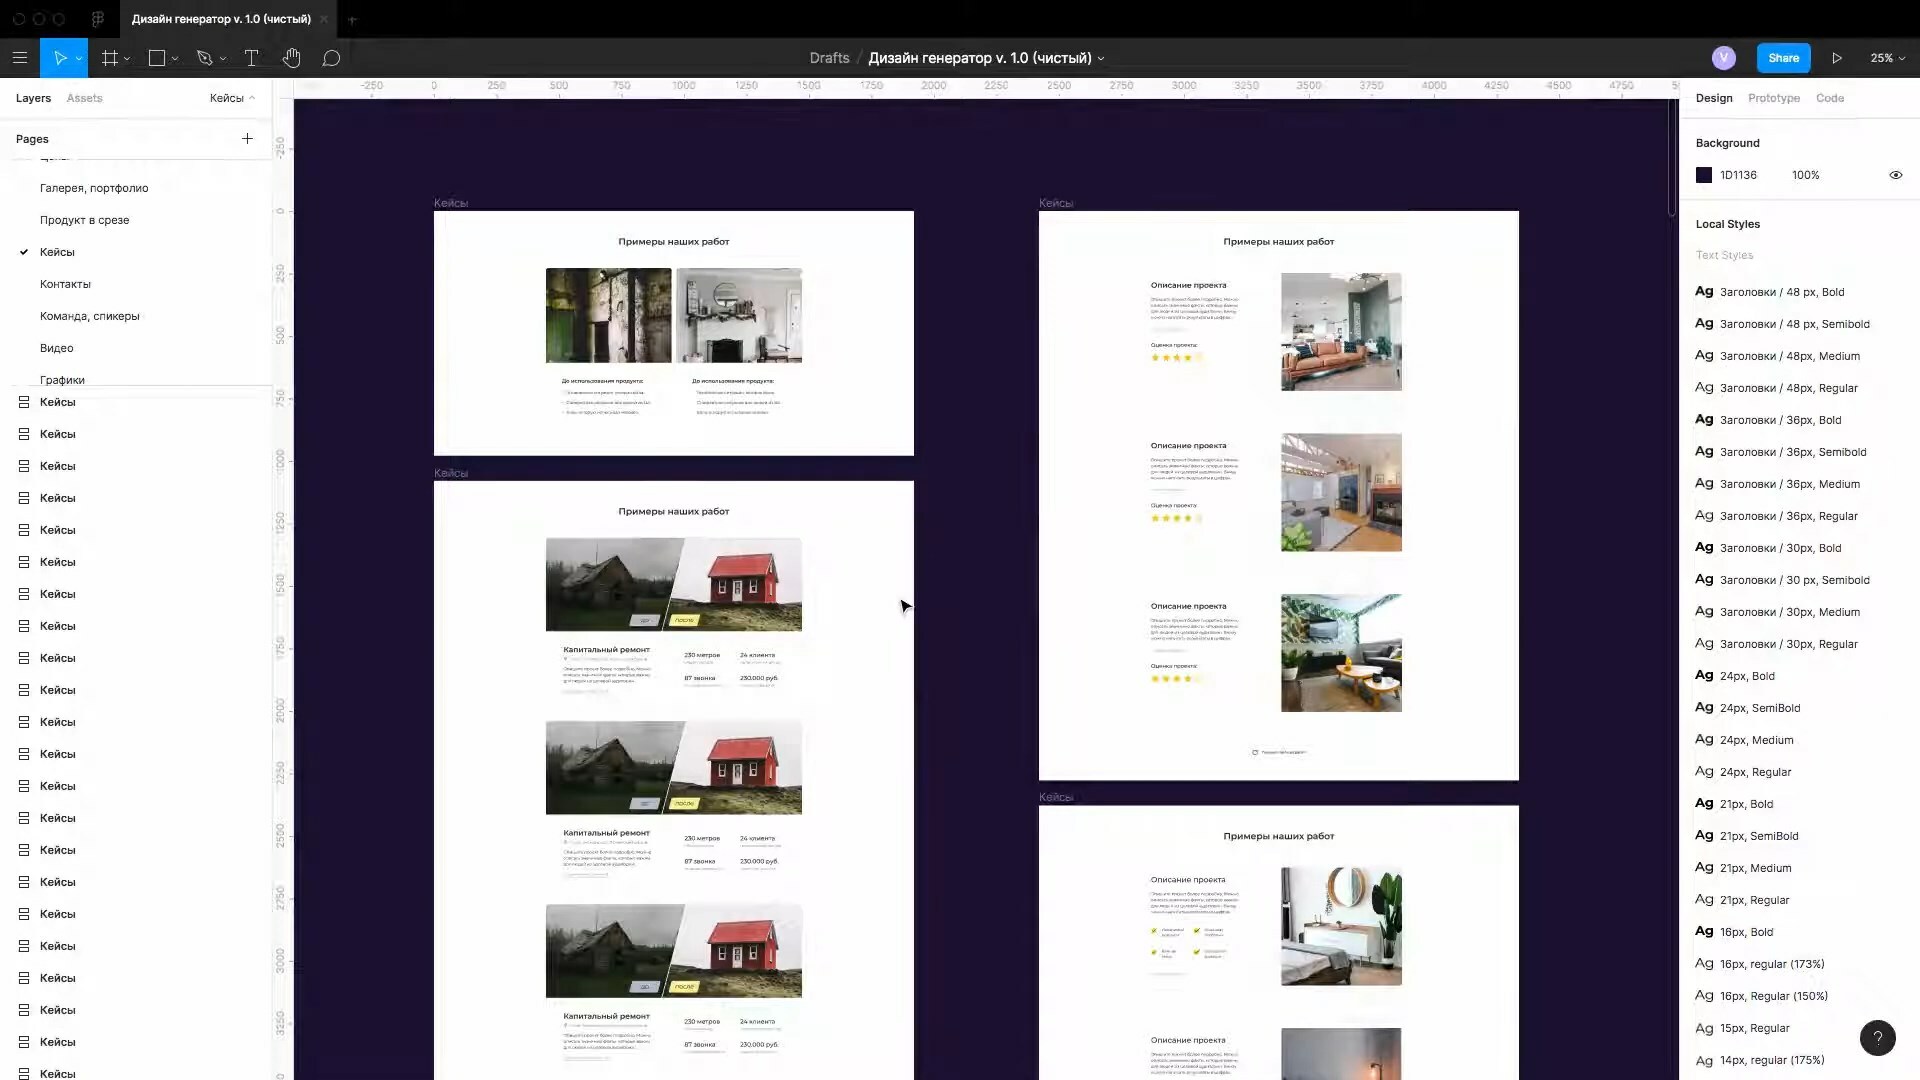The width and height of the screenshot is (1920, 1080).
Task: Open file name dropdown chevron
Action: tap(1101, 59)
